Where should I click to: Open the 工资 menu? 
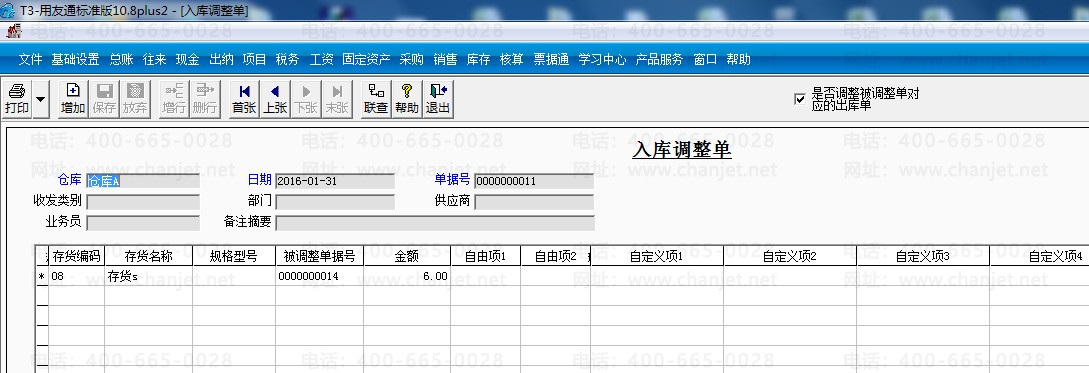pyautogui.click(x=321, y=60)
